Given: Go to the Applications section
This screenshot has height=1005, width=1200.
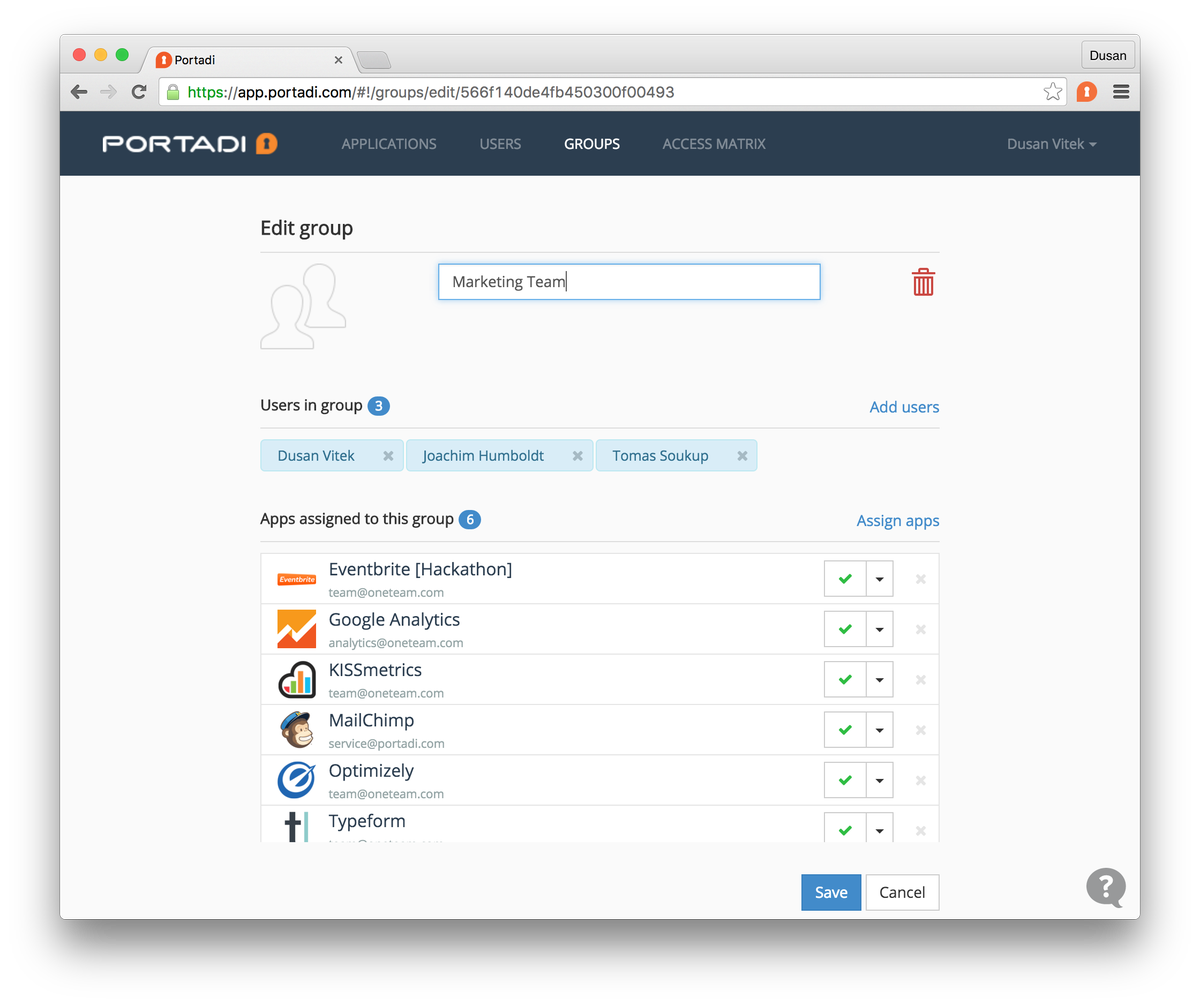Looking at the screenshot, I should (x=389, y=144).
